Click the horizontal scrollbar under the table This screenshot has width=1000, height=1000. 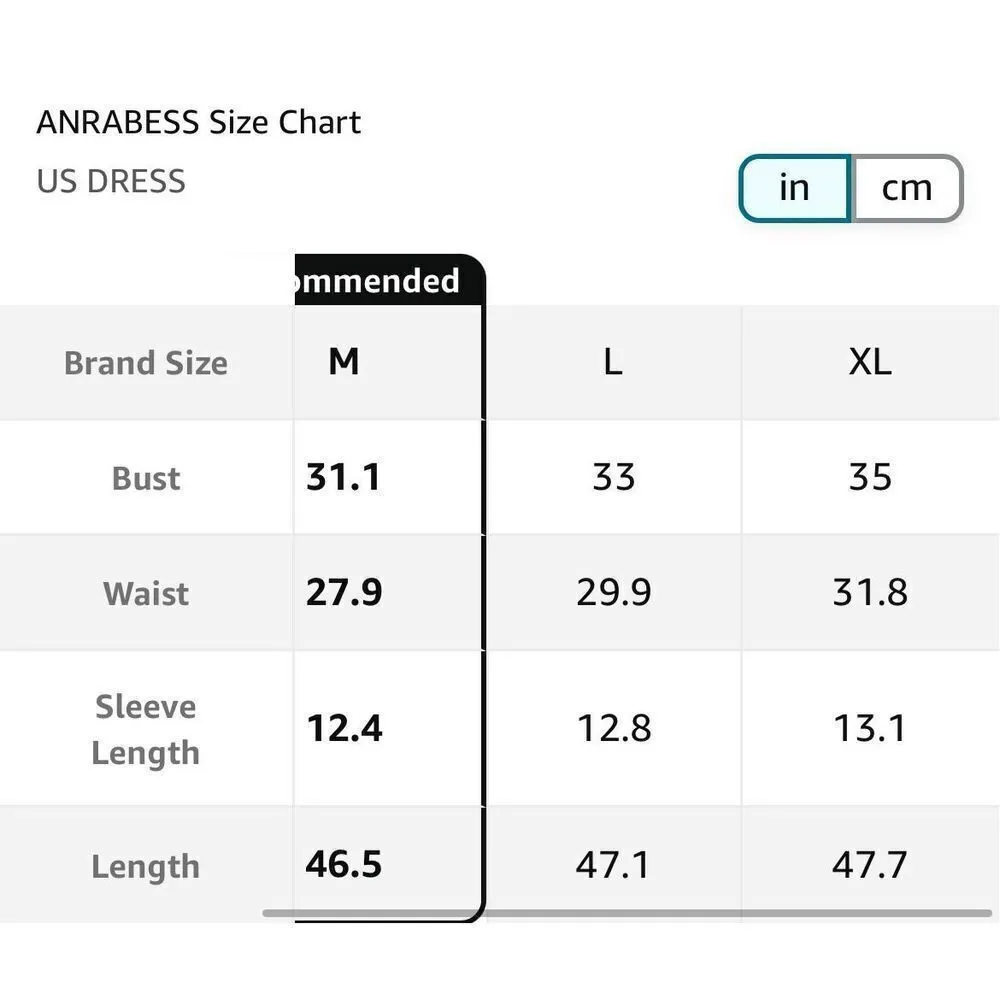click(626, 912)
